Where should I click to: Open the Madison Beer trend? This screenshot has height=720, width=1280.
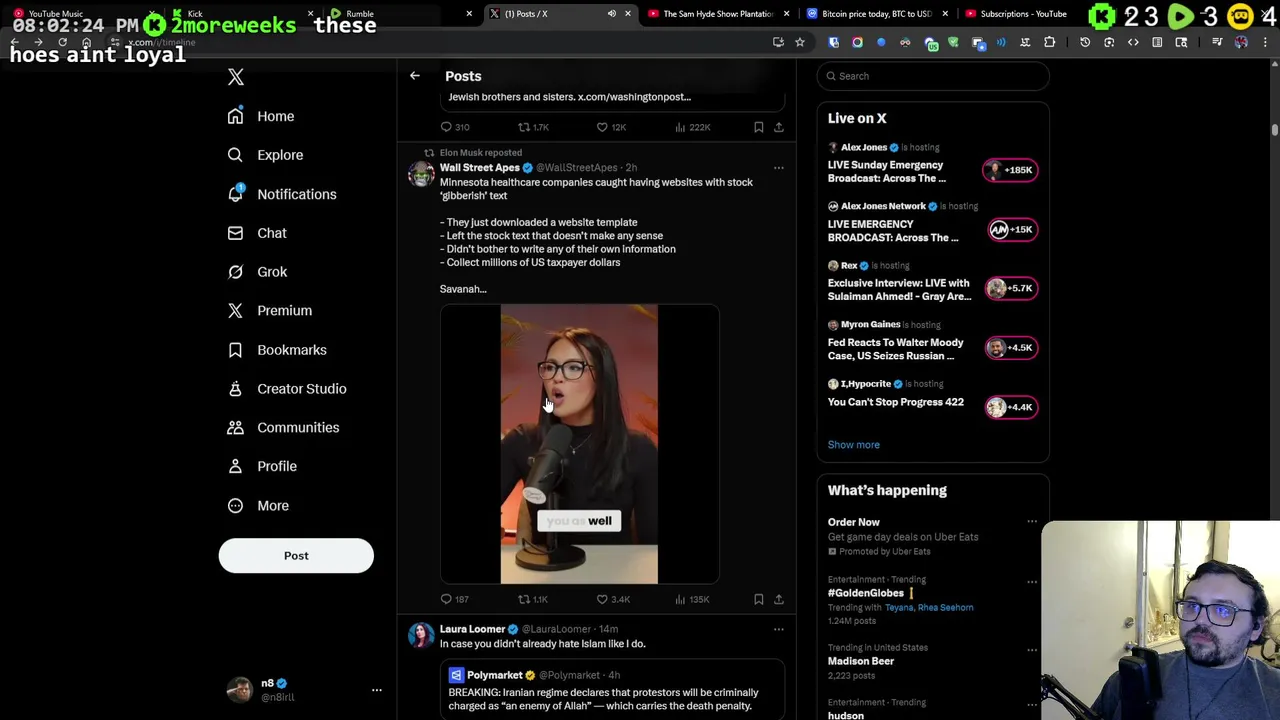coord(861,661)
